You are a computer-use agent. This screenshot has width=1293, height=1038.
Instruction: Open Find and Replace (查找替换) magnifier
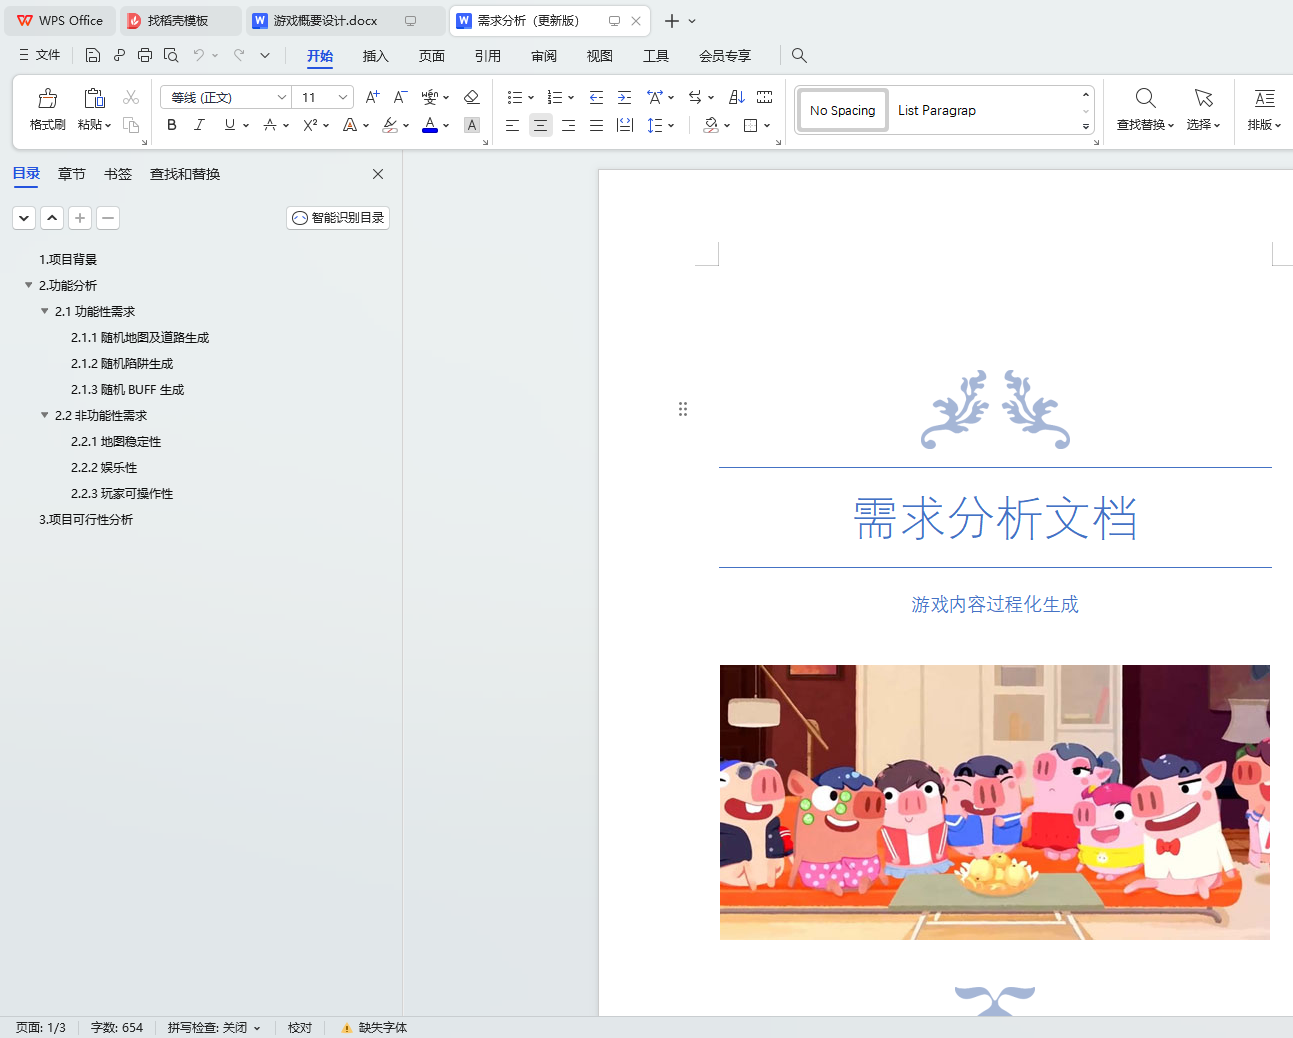[1146, 98]
